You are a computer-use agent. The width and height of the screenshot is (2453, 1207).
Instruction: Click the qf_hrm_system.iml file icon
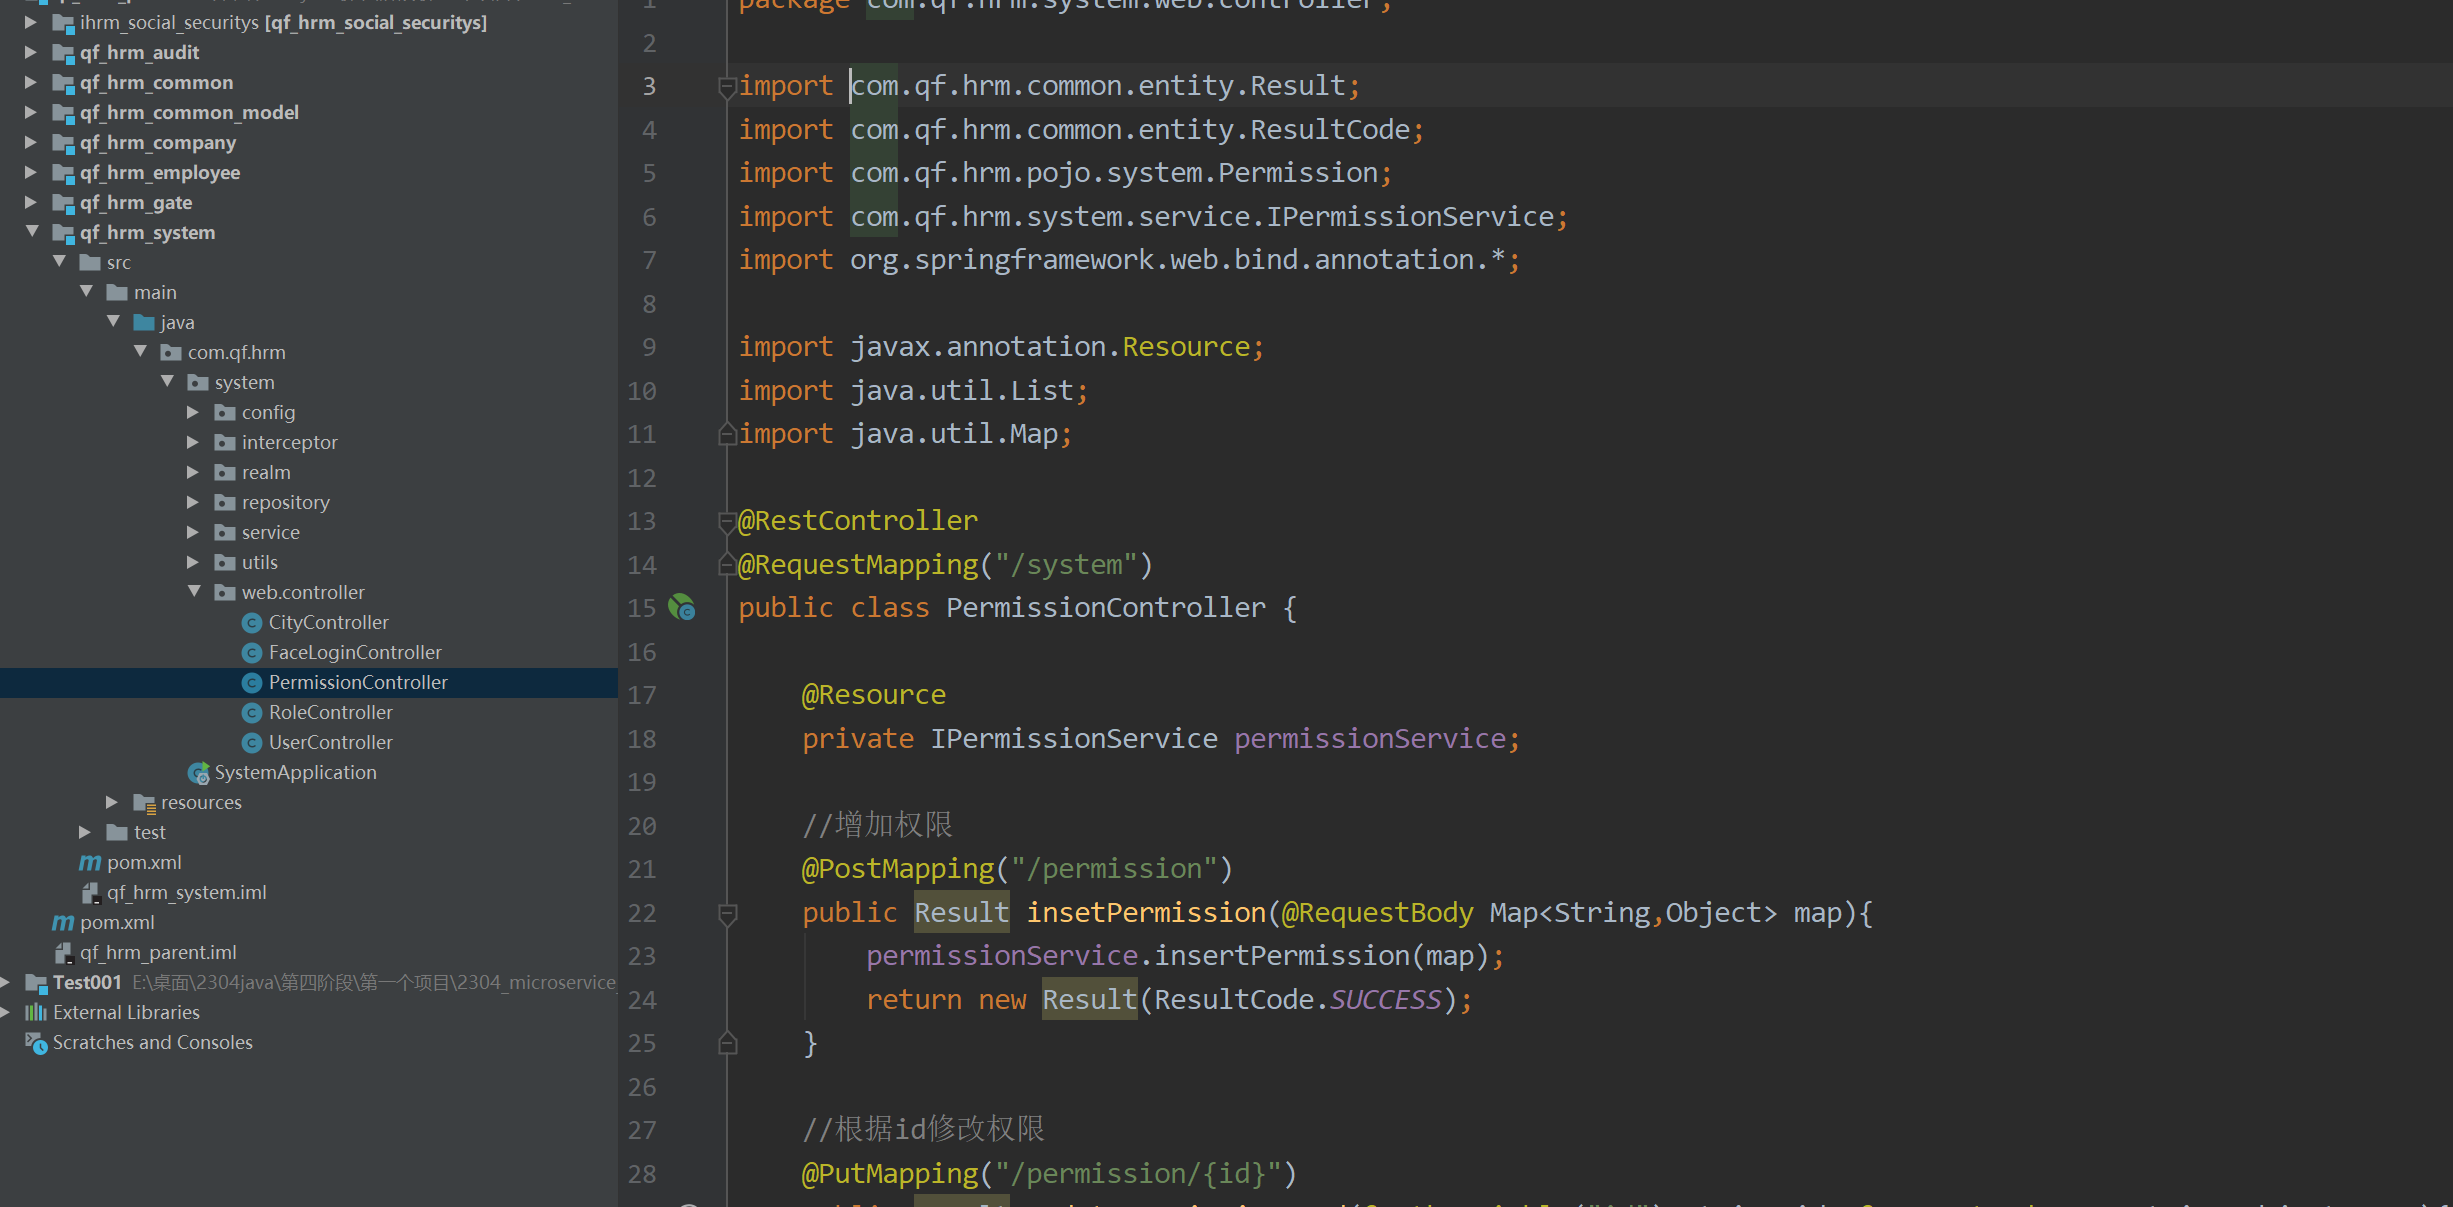tap(90, 892)
